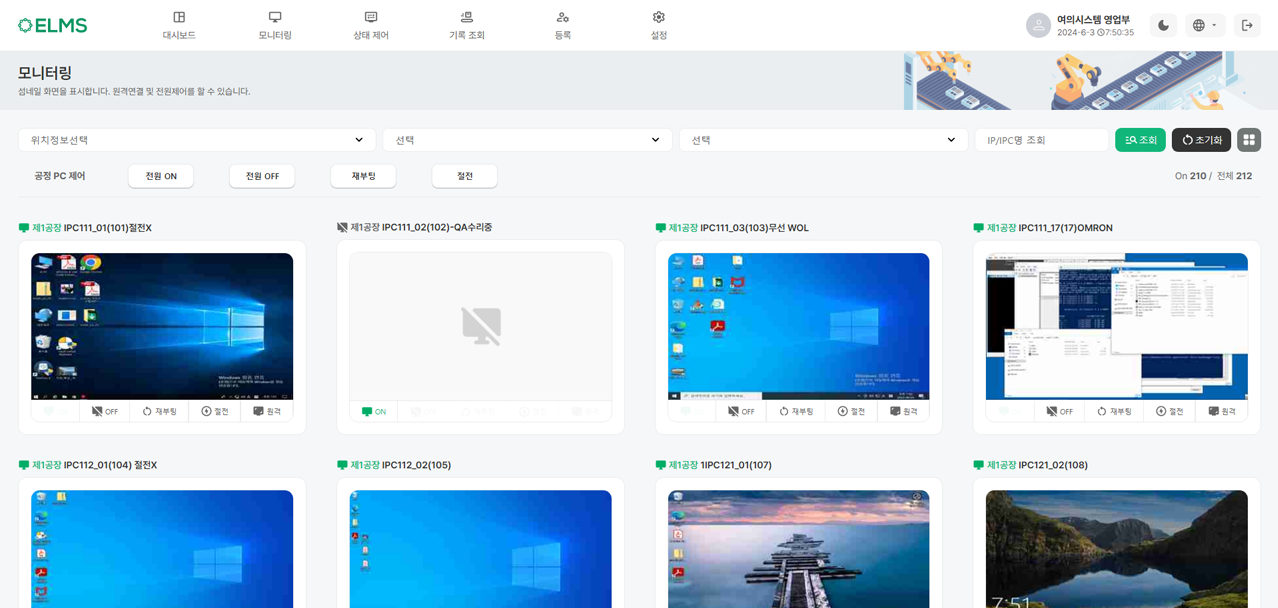Open the third 선택 dropdown

click(823, 140)
